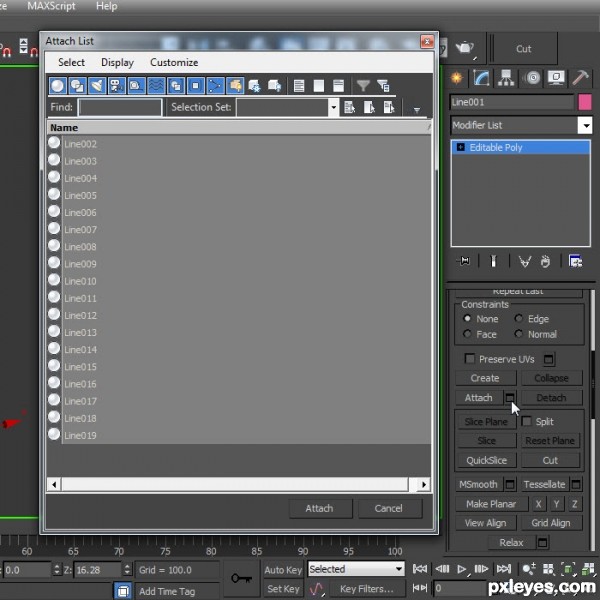Screen dimensions: 600x600
Task: Toggle Display Bone Objects filter icon
Action: pos(215,86)
